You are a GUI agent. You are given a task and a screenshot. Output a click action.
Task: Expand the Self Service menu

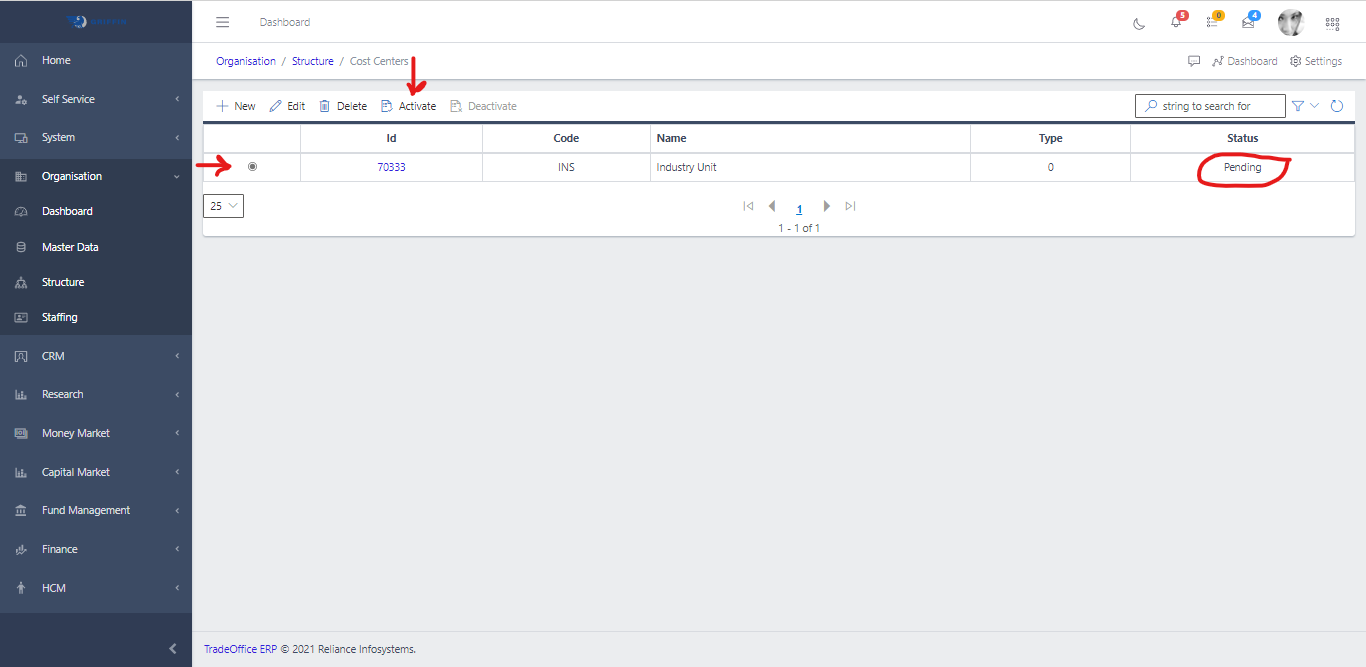pyautogui.click(x=96, y=99)
